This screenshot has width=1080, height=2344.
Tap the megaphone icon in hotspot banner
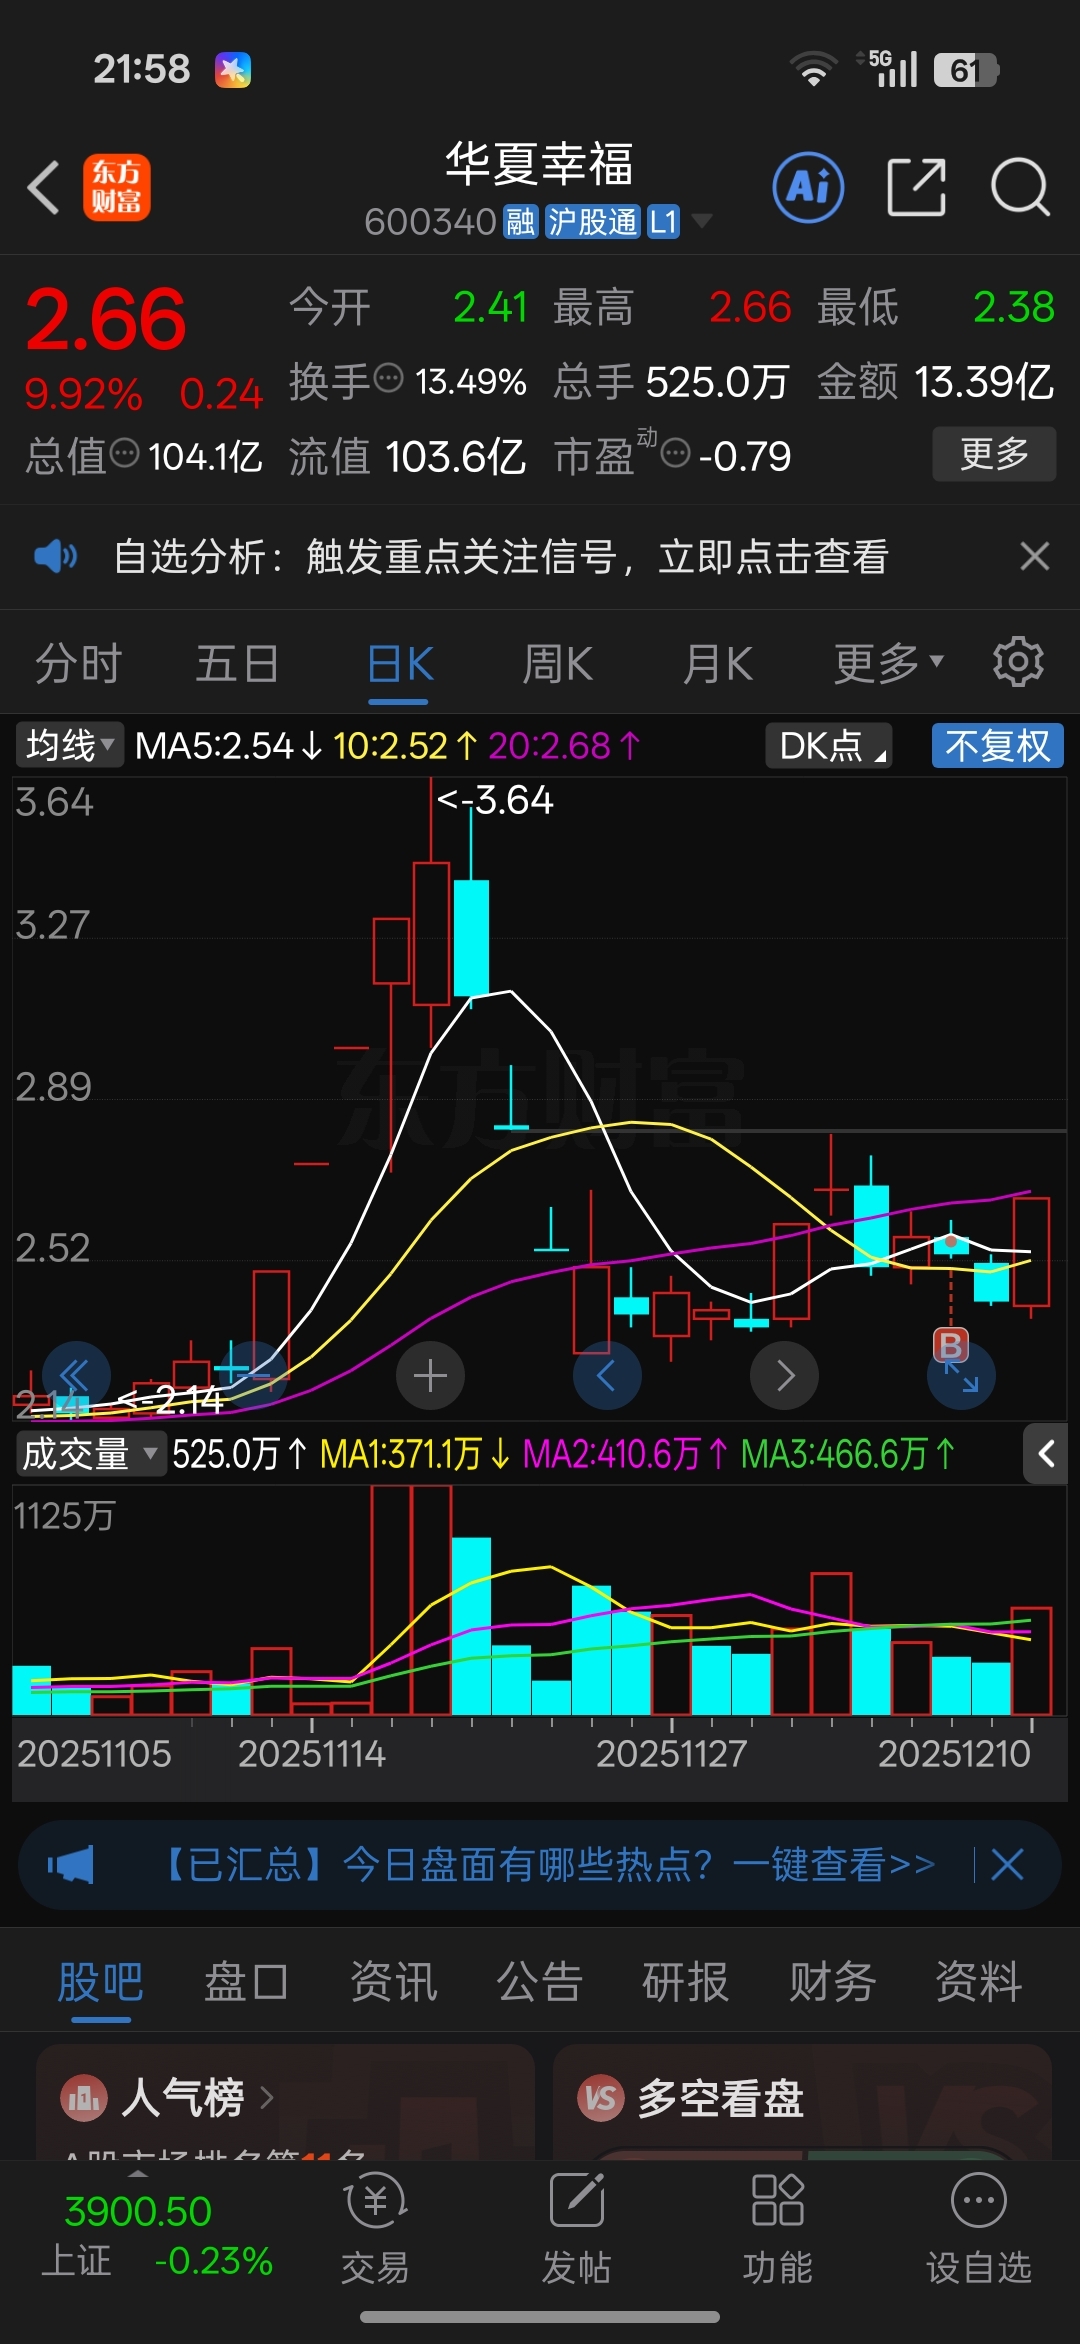[x=70, y=1865]
